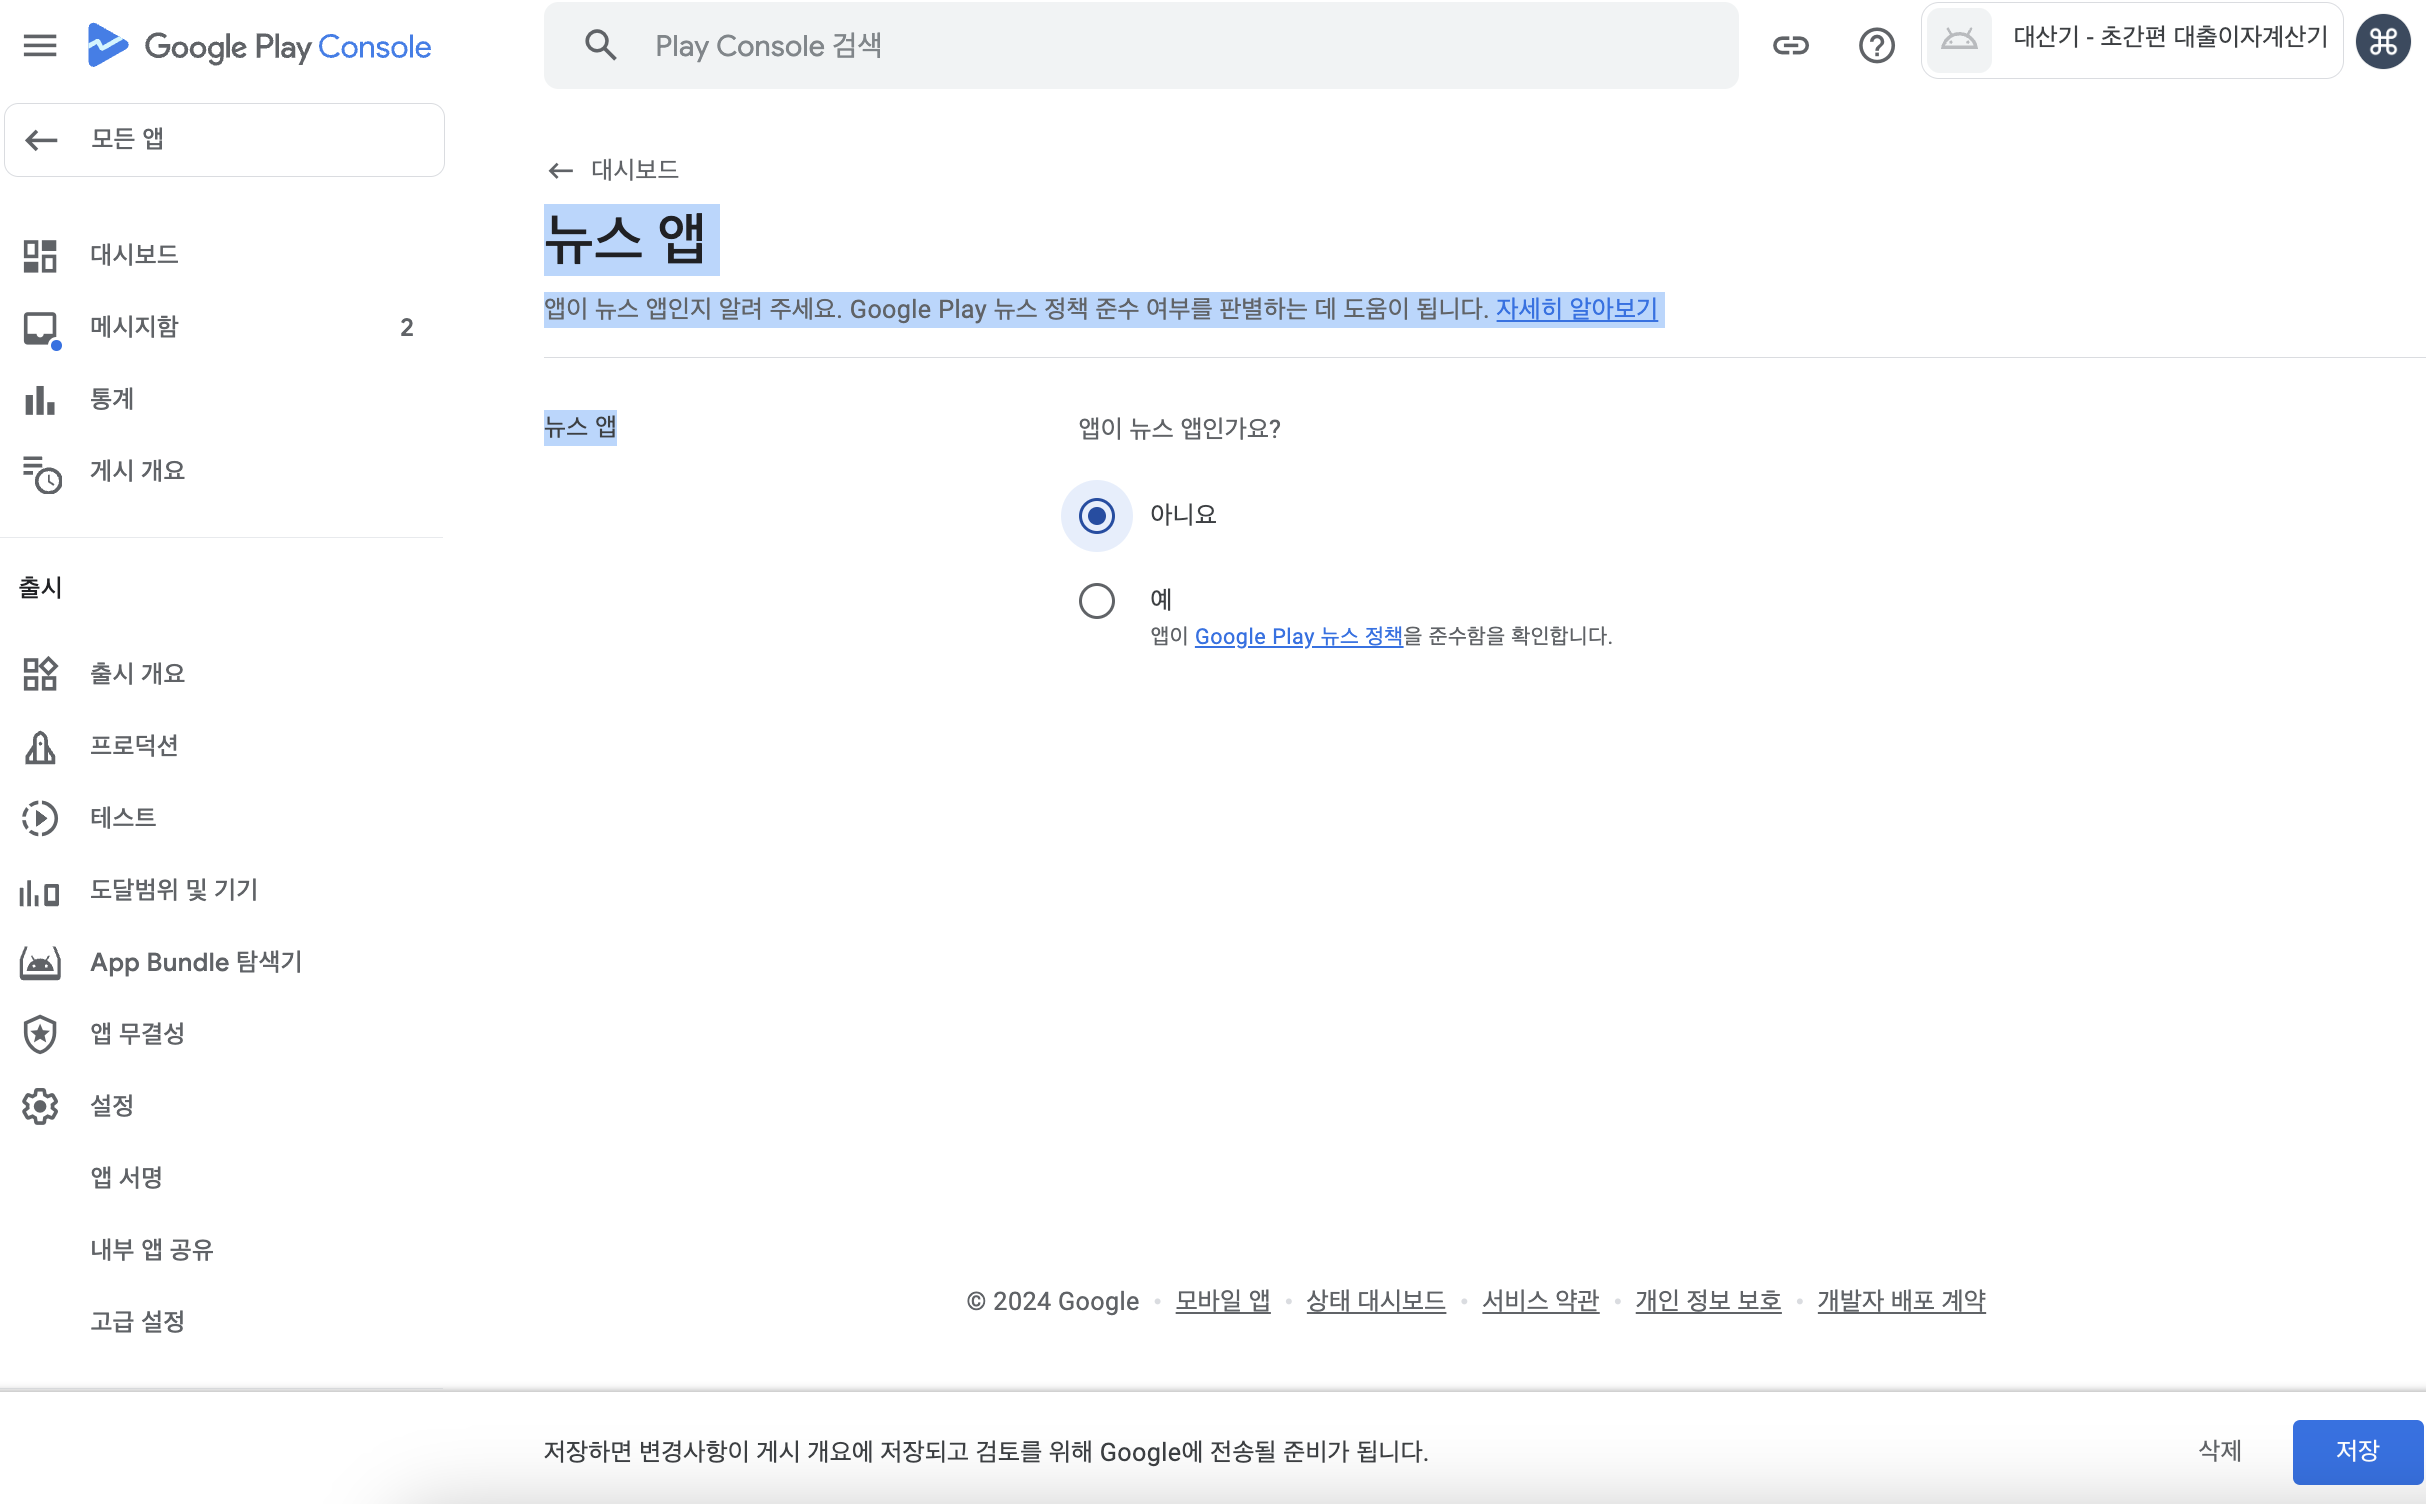
Task: Open the 대산기 app selector
Action: coord(2132,40)
